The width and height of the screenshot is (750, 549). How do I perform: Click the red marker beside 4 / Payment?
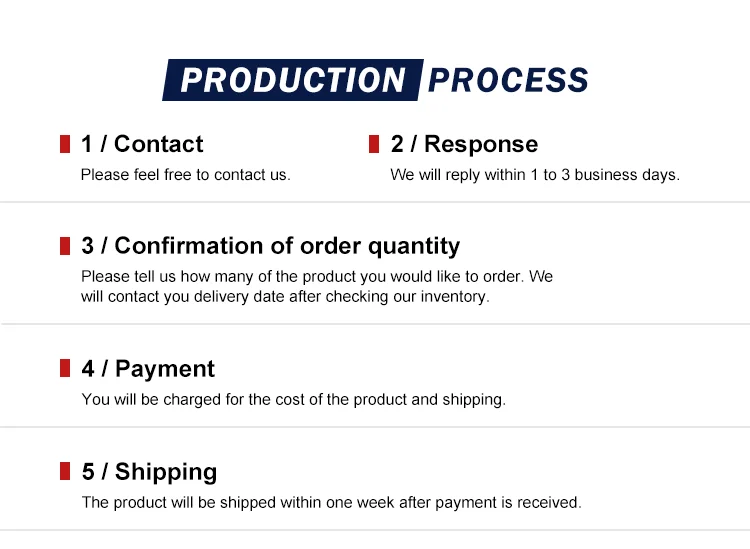65,368
